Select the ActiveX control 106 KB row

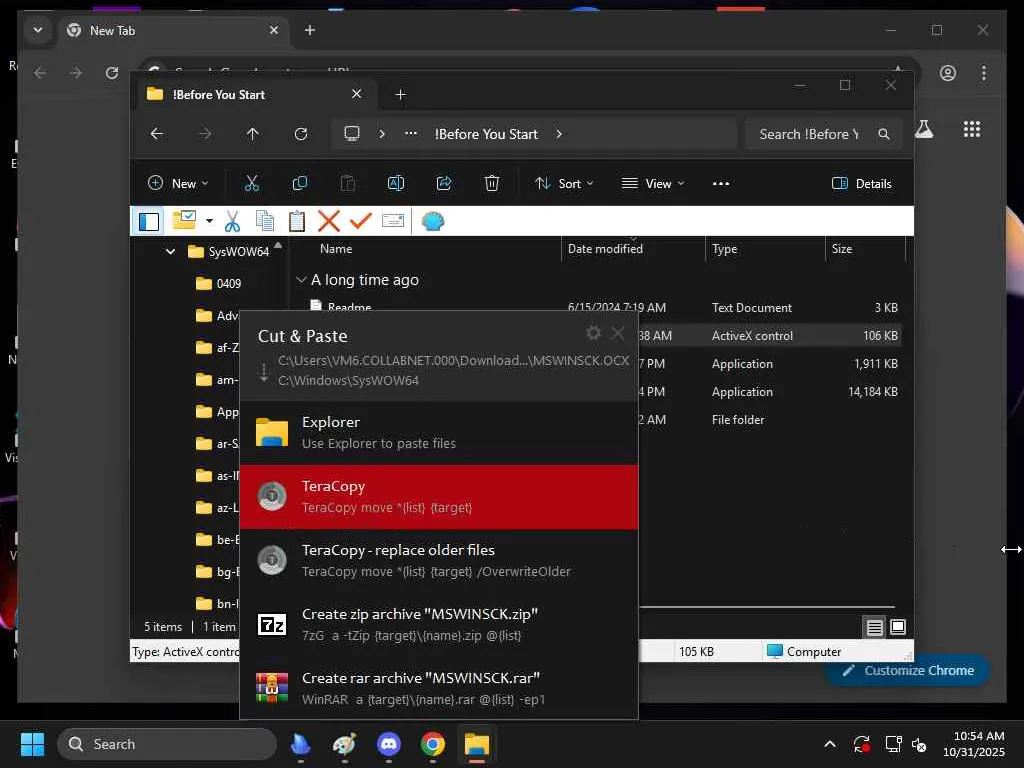(769, 336)
